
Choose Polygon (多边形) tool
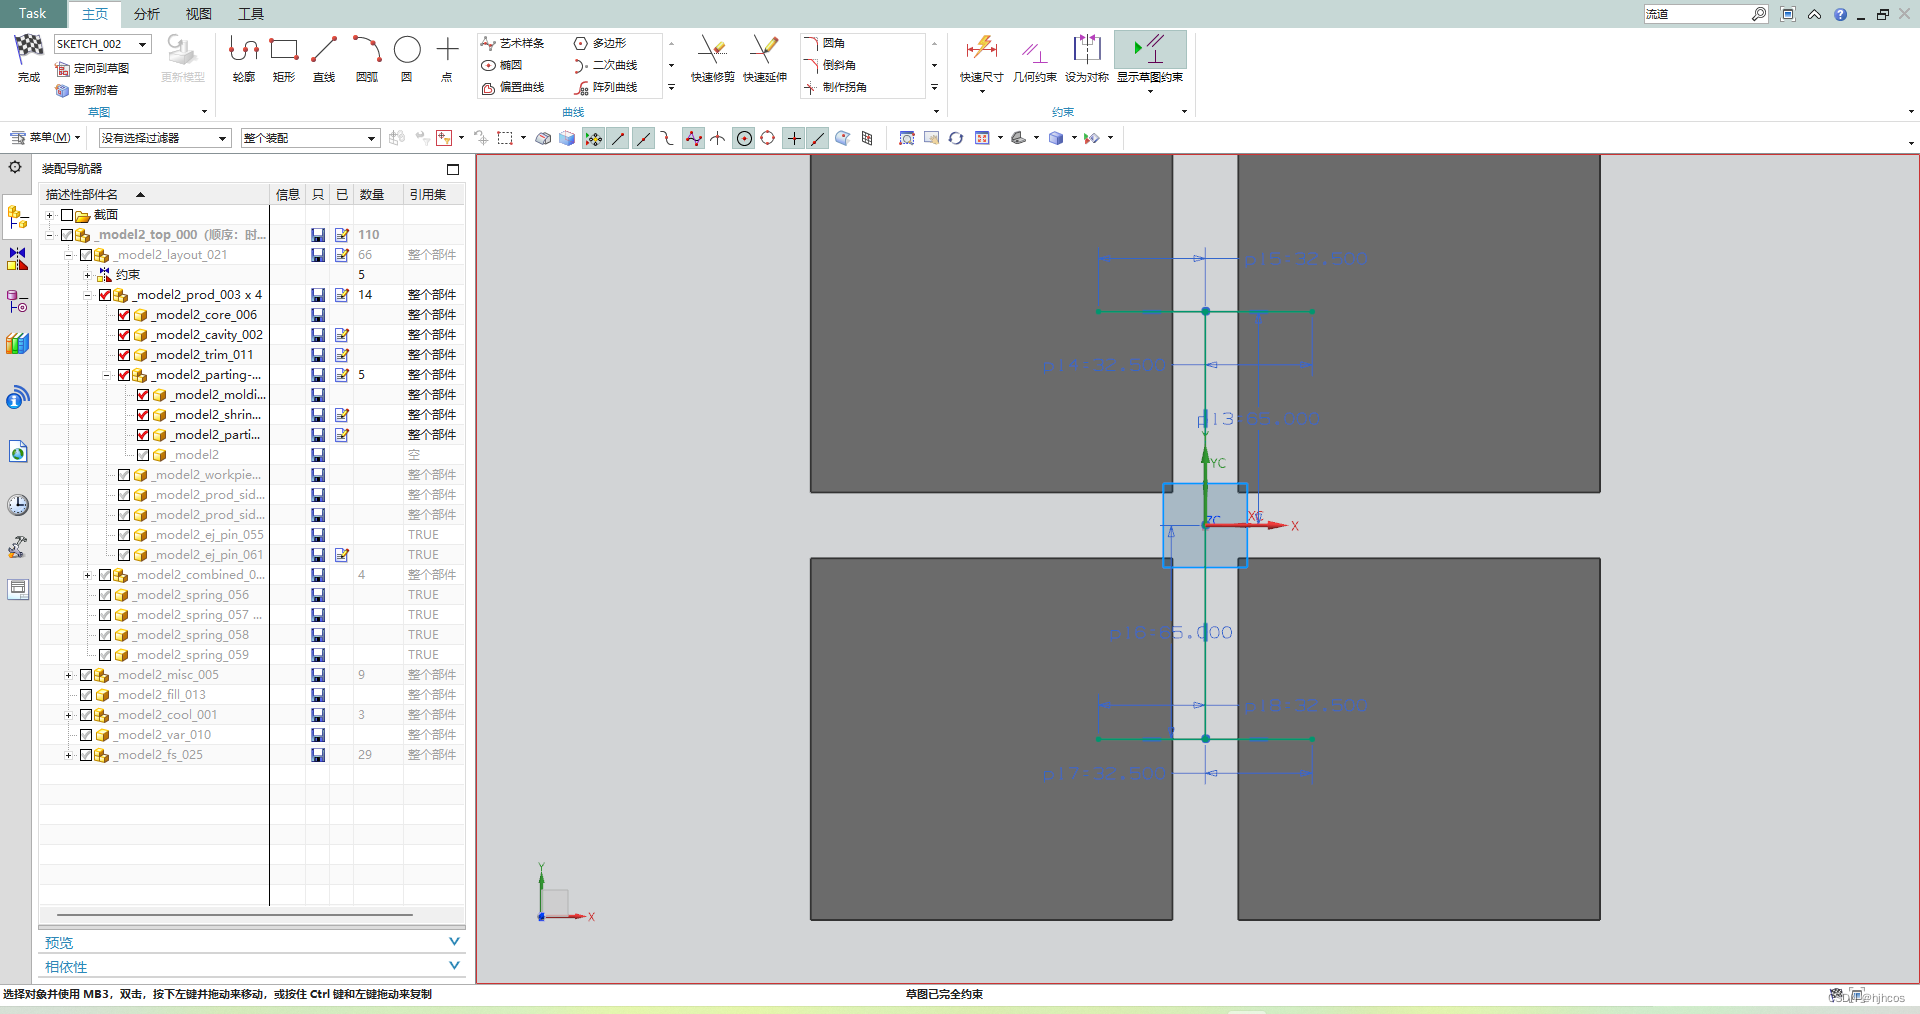pyautogui.click(x=600, y=43)
